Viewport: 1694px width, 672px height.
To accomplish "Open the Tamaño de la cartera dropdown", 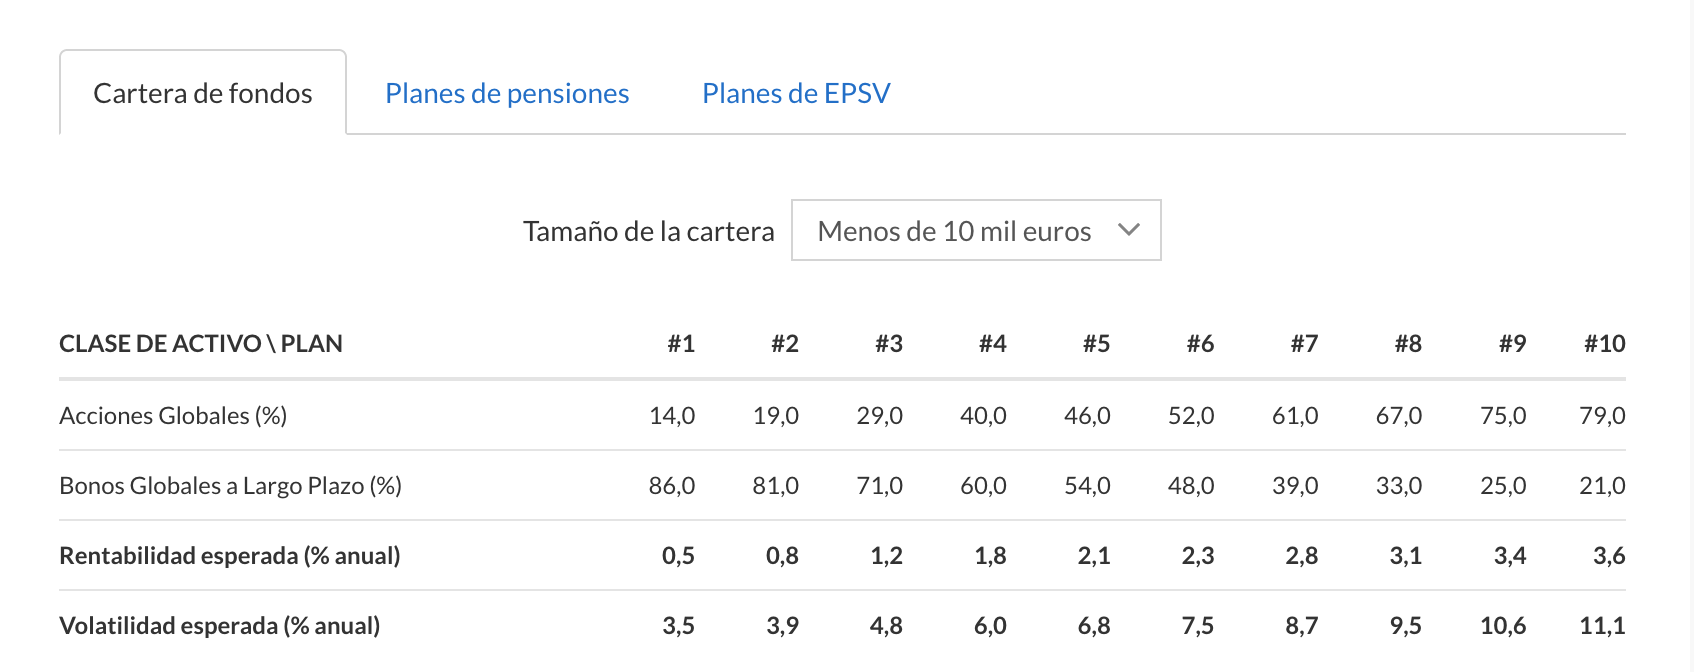I will tap(976, 230).
